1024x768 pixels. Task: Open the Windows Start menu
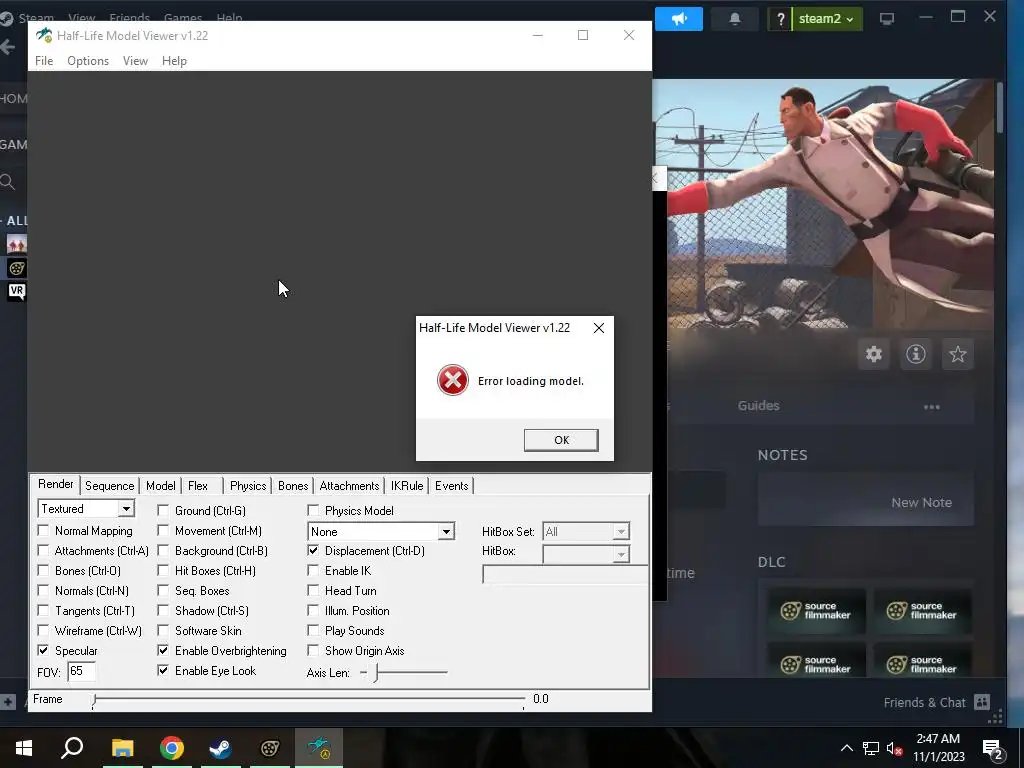24,748
